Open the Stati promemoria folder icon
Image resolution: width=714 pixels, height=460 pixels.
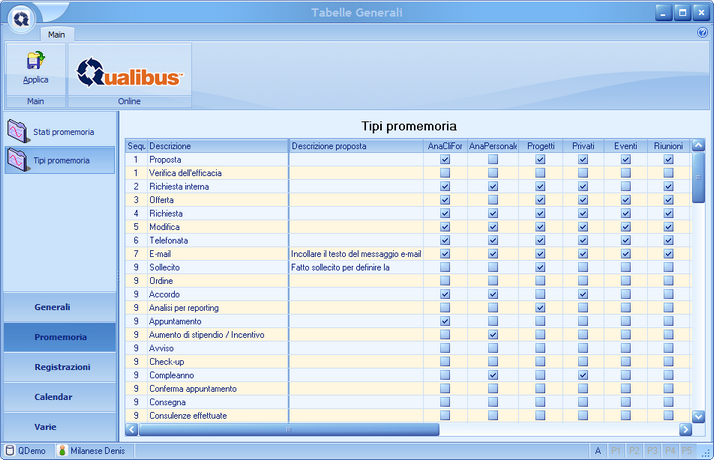pyautogui.click(x=18, y=131)
